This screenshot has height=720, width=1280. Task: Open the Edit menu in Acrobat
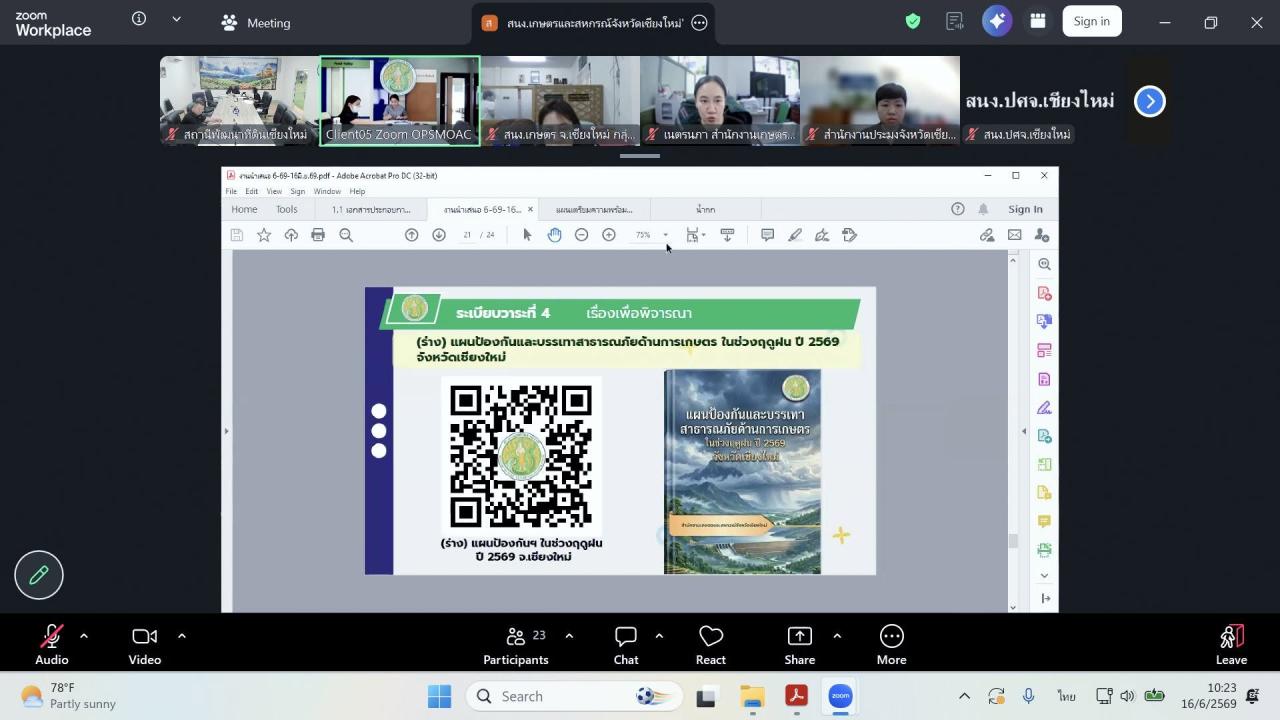(x=252, y=191)
